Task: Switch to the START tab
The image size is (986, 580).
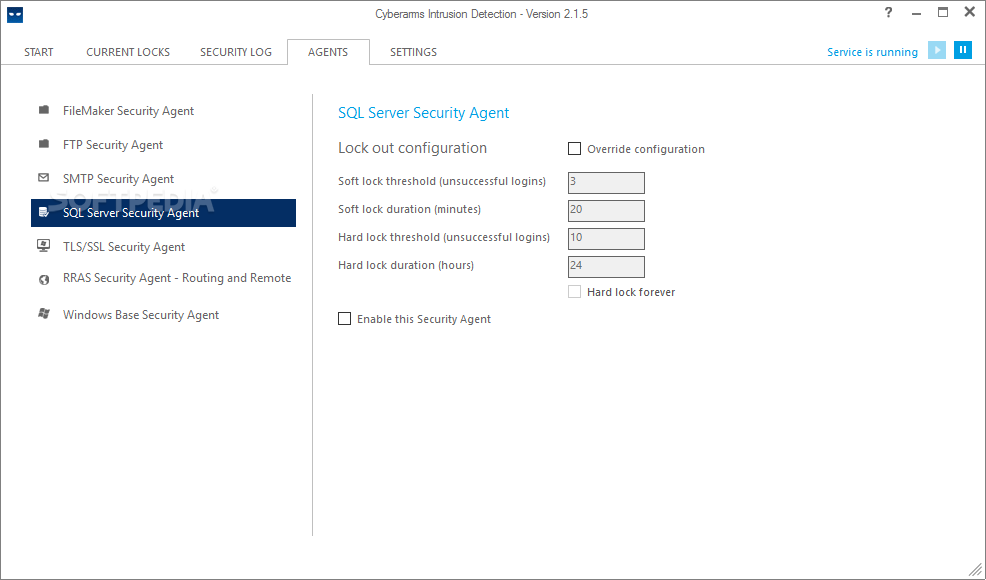Action: 38,52
